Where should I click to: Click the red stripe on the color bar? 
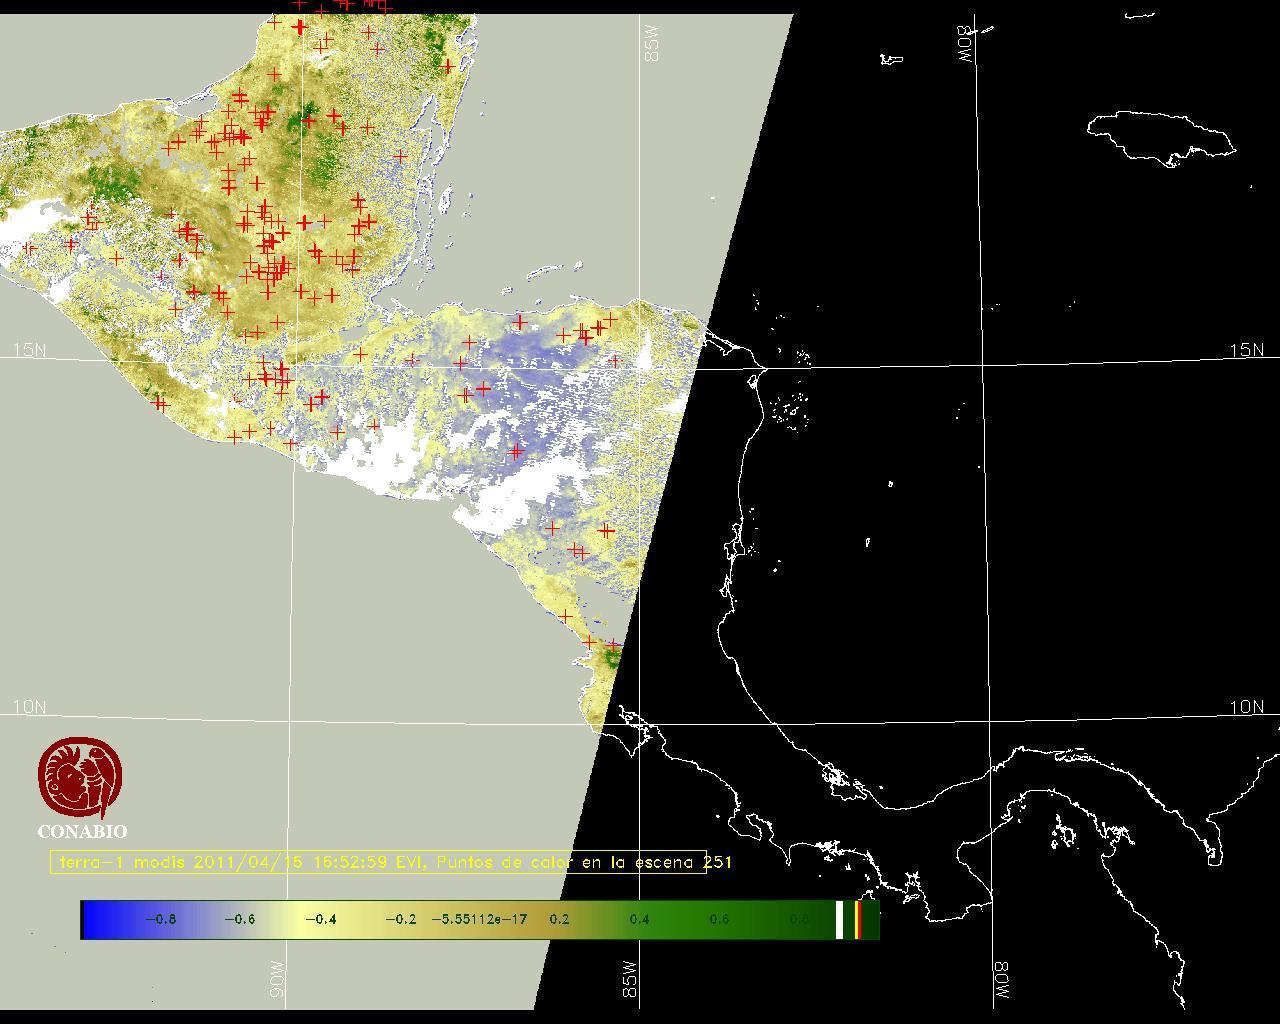[x=858, y=919]
